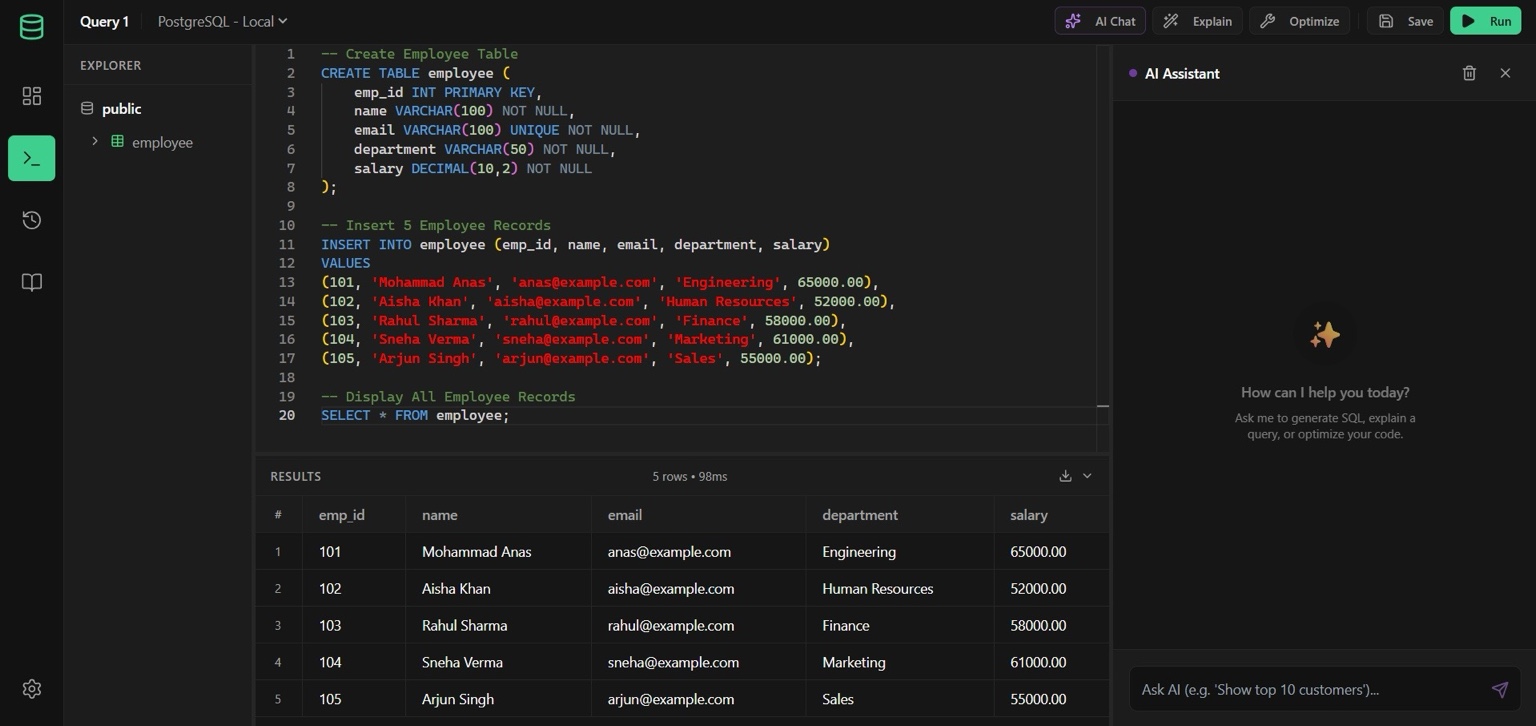Open the settings gear icon

(31, 689)
